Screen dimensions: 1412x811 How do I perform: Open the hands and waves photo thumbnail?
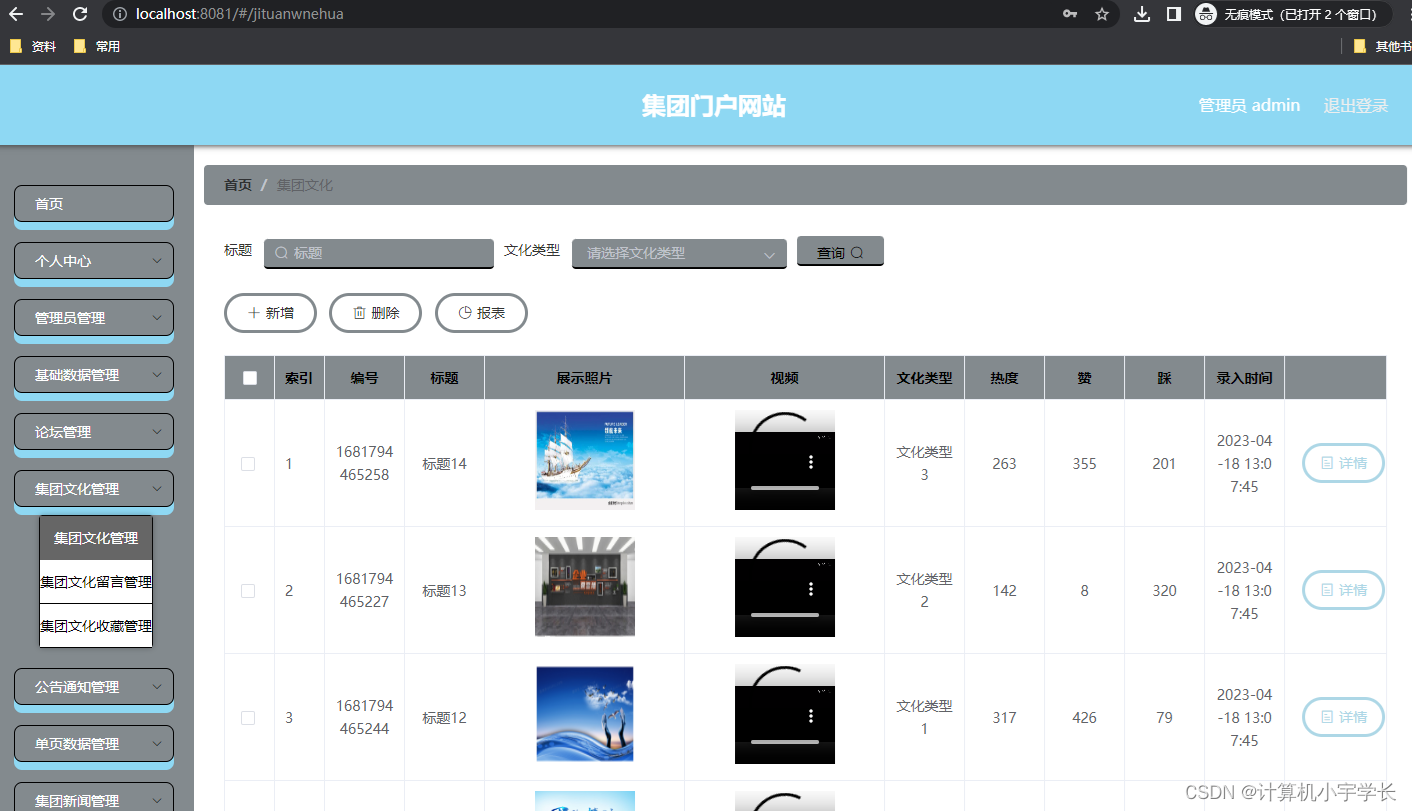pyautogui.click(x=585, y=714)
